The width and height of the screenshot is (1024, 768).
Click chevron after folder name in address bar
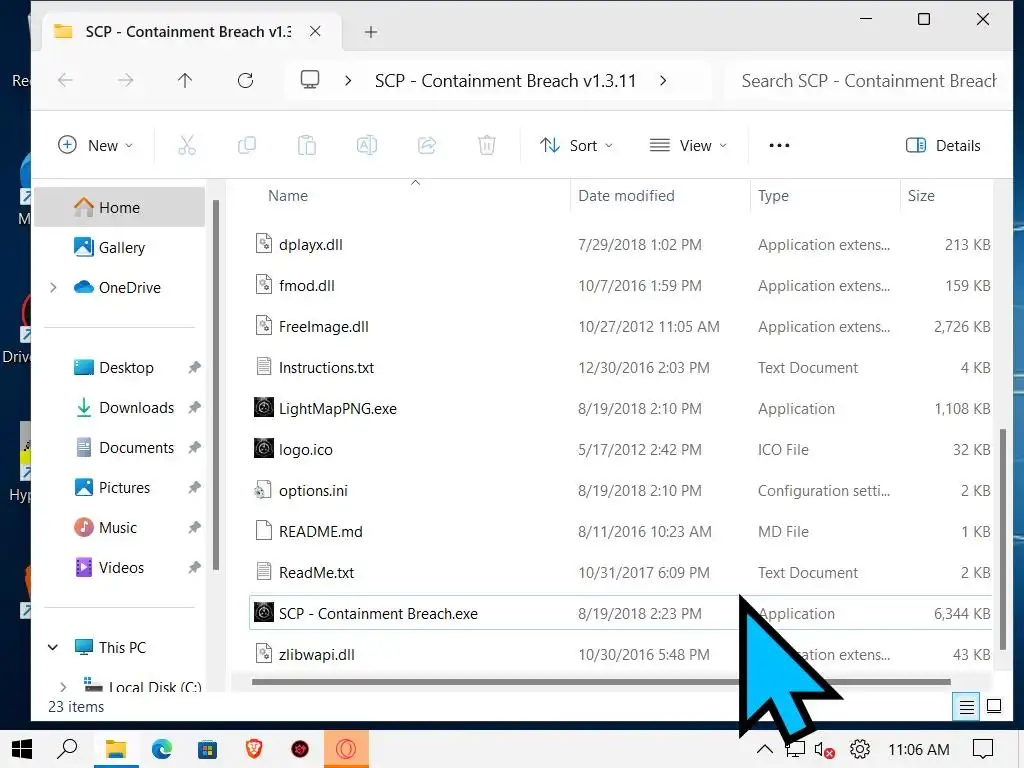click(663, 80)
